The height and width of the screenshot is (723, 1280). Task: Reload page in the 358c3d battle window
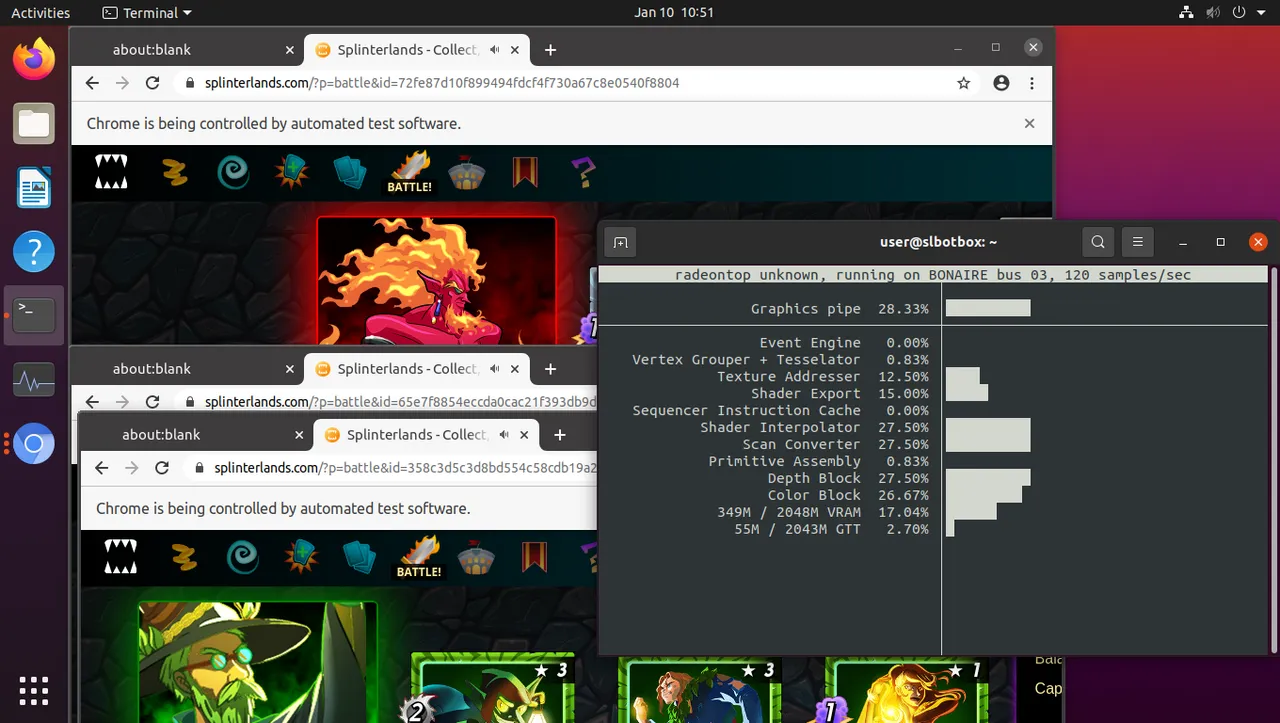(x=162, y=468)
